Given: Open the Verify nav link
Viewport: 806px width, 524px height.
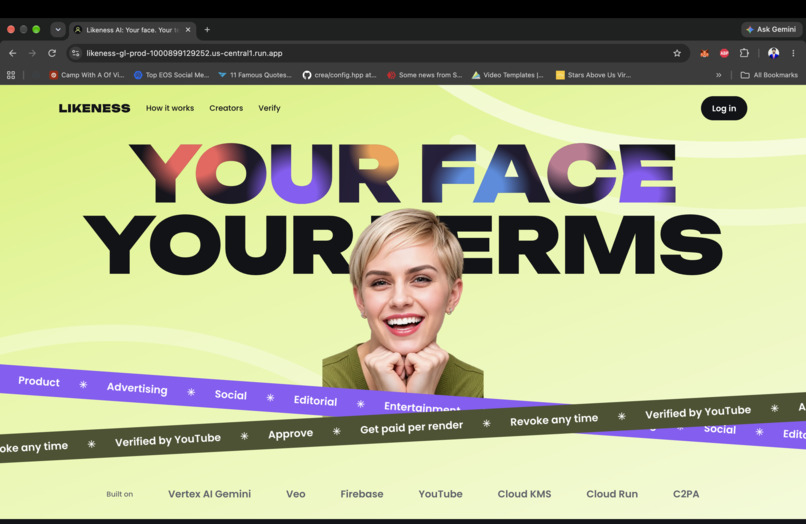Looking at the screenshot, I should 269,108.
